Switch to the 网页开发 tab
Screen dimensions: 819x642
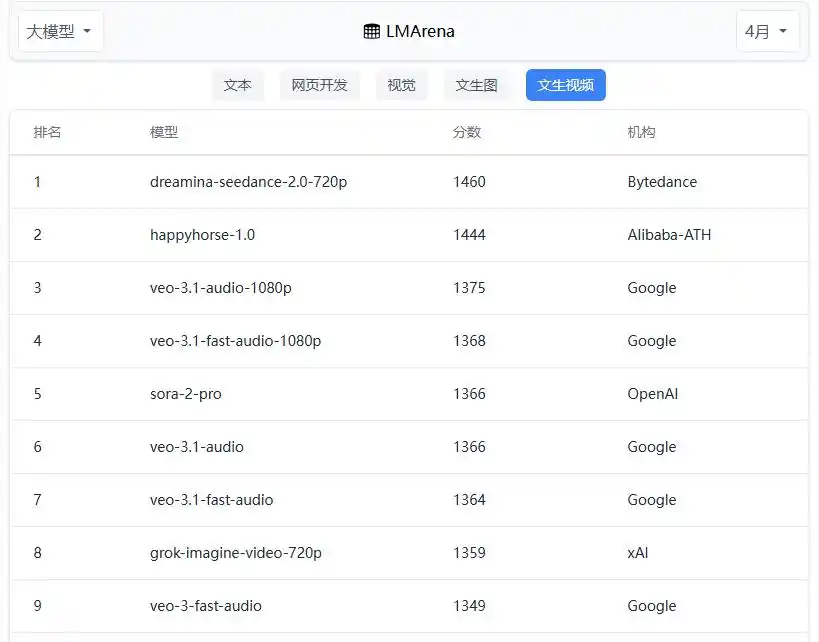click(320, 85)
